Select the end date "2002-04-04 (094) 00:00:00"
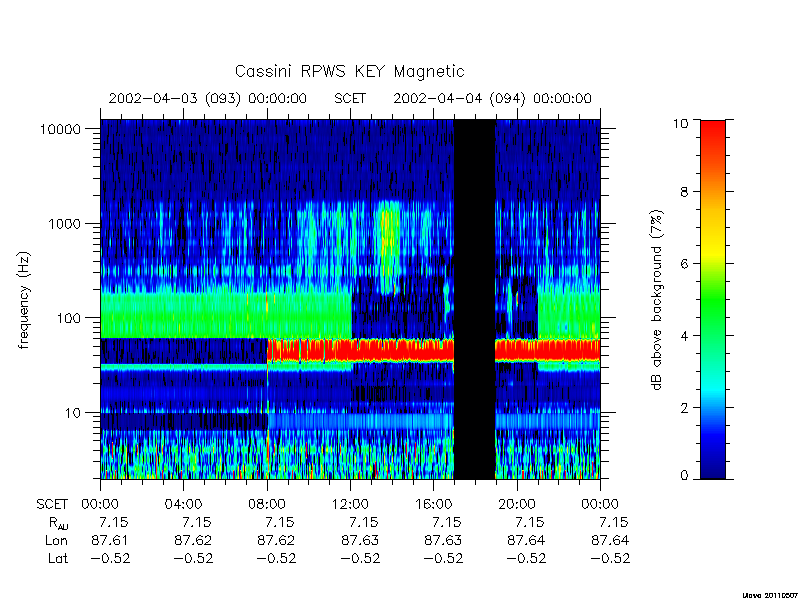Screen dimensions: 800x600 click(x=492, y=98)
